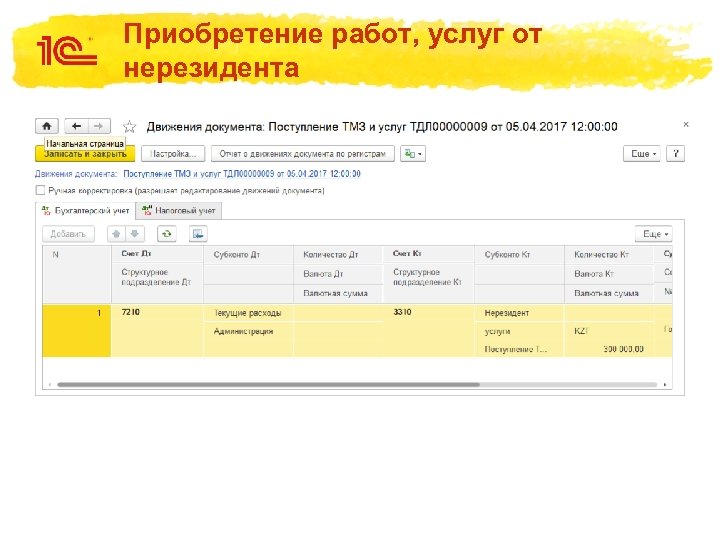This screenshot has width=720, height=540.
Task: Open the Поступление ТМЗ и услуг ТДЛ00000009 link
Action: tap(242, 174)
